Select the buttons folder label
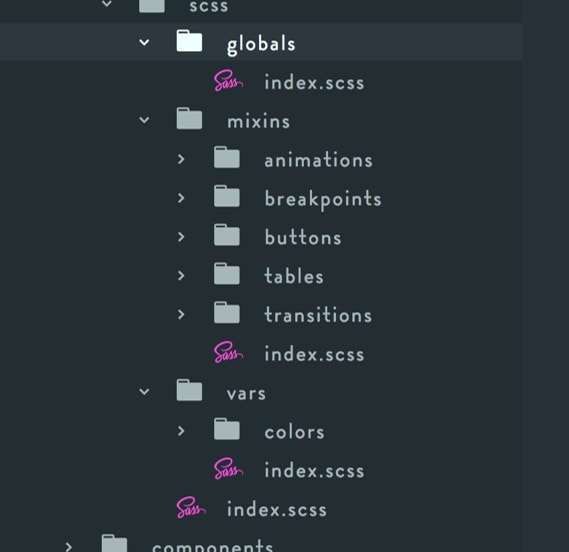This screenshot has height=552, width=569. (x=303, y=238)
